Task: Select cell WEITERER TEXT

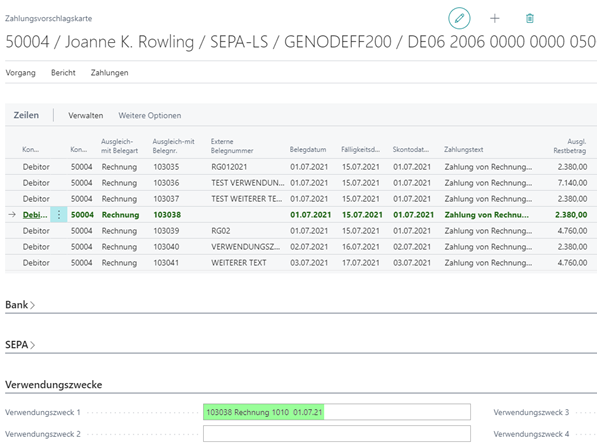Action: click(x=239, y=263)
